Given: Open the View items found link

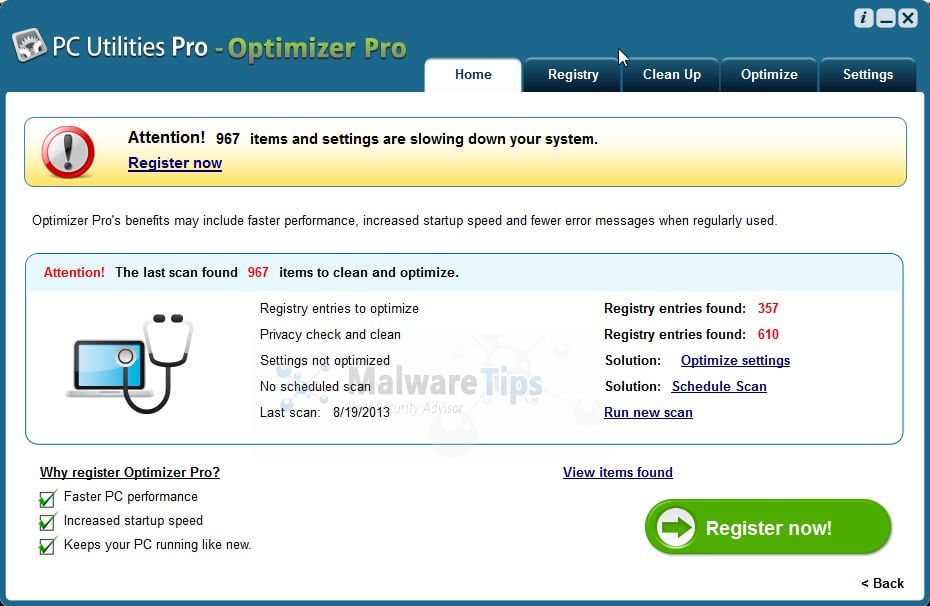Looking at the screenshot, I should (617, 473).
